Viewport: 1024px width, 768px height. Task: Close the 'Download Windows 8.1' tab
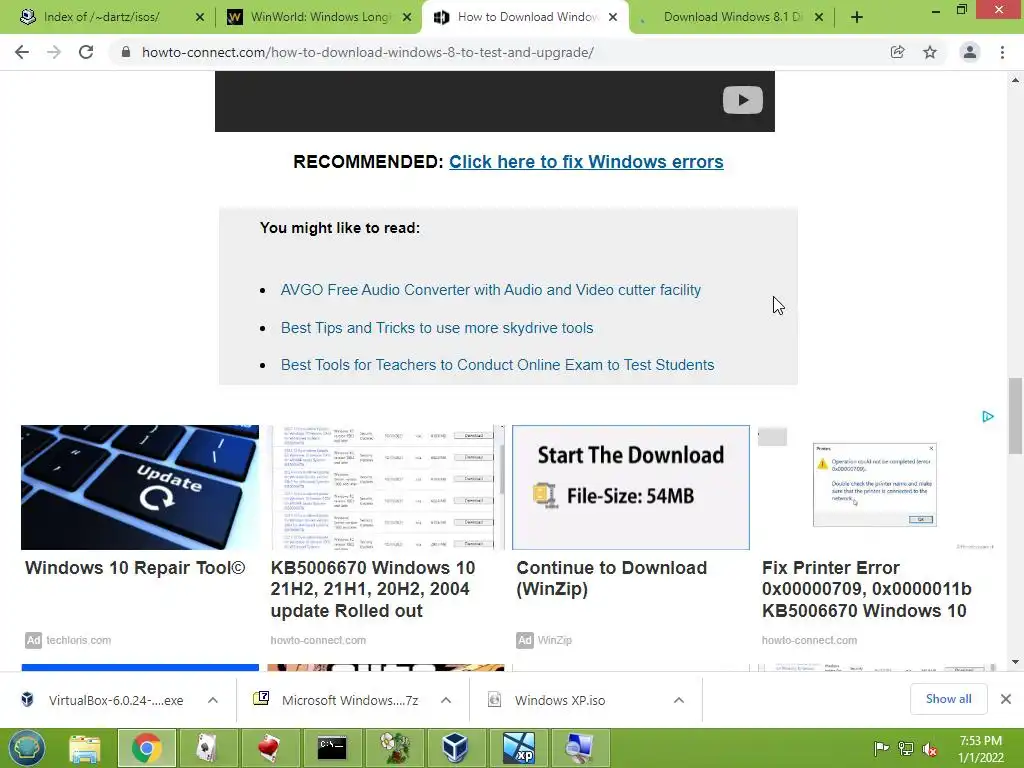[819, 17]
